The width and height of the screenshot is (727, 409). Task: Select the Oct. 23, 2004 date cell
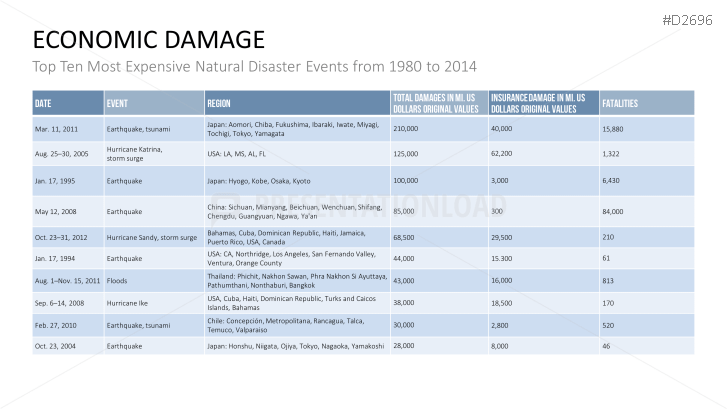click(x=56, y=345)
